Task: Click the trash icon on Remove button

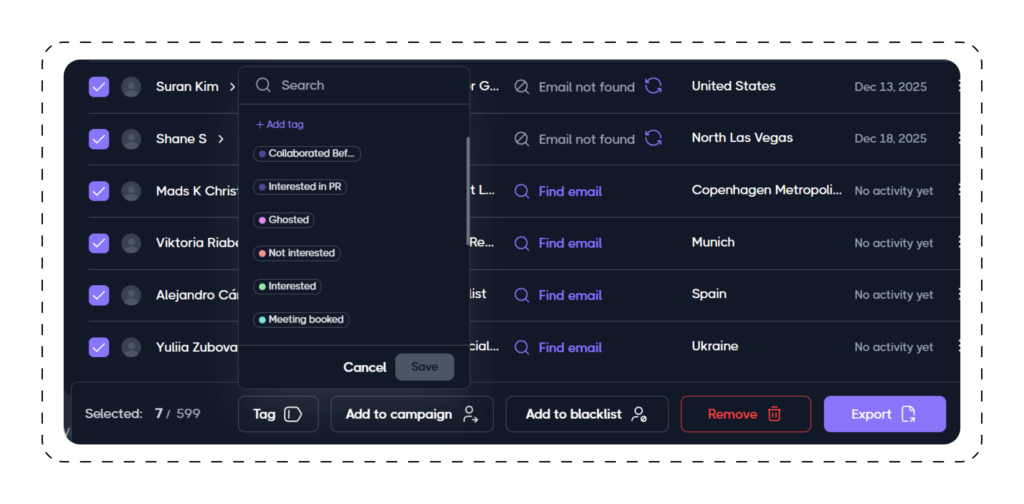Action: (775, 414)
